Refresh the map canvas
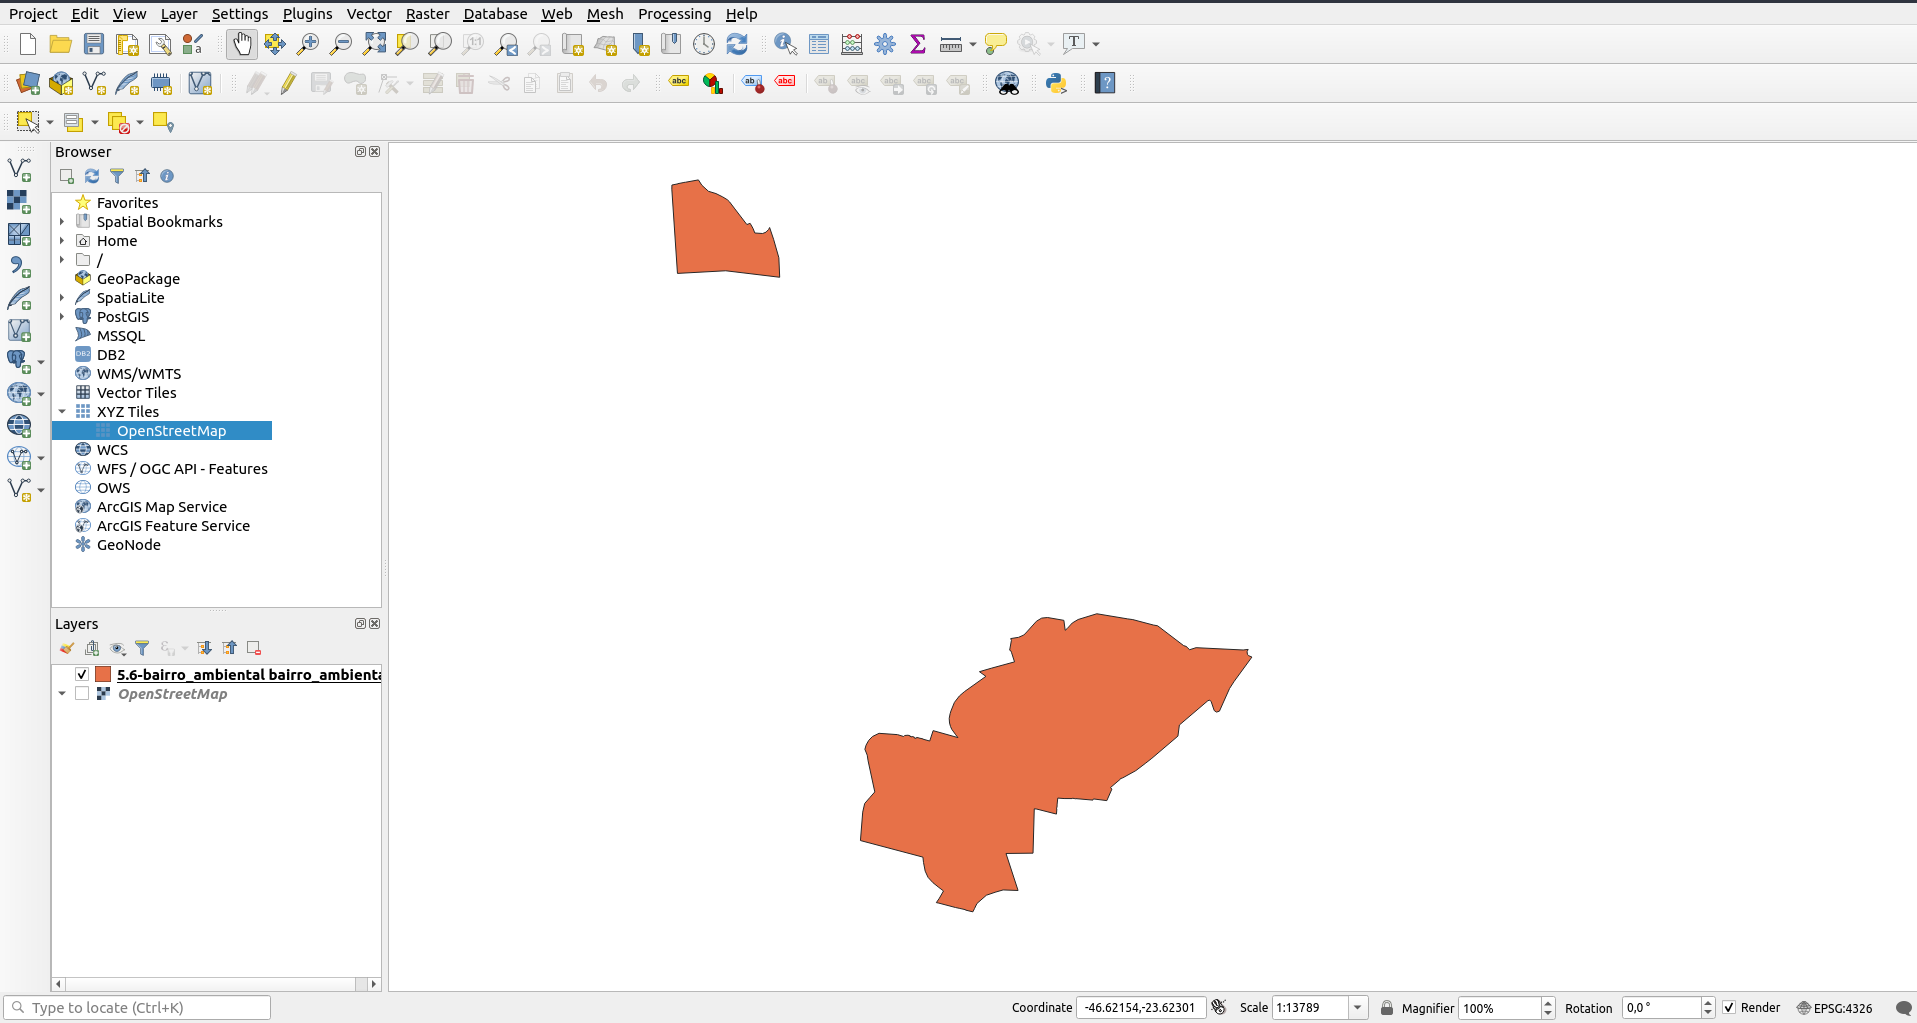Image resolution: width=1917 pixels, height=1023 pixels. [737, 44]
